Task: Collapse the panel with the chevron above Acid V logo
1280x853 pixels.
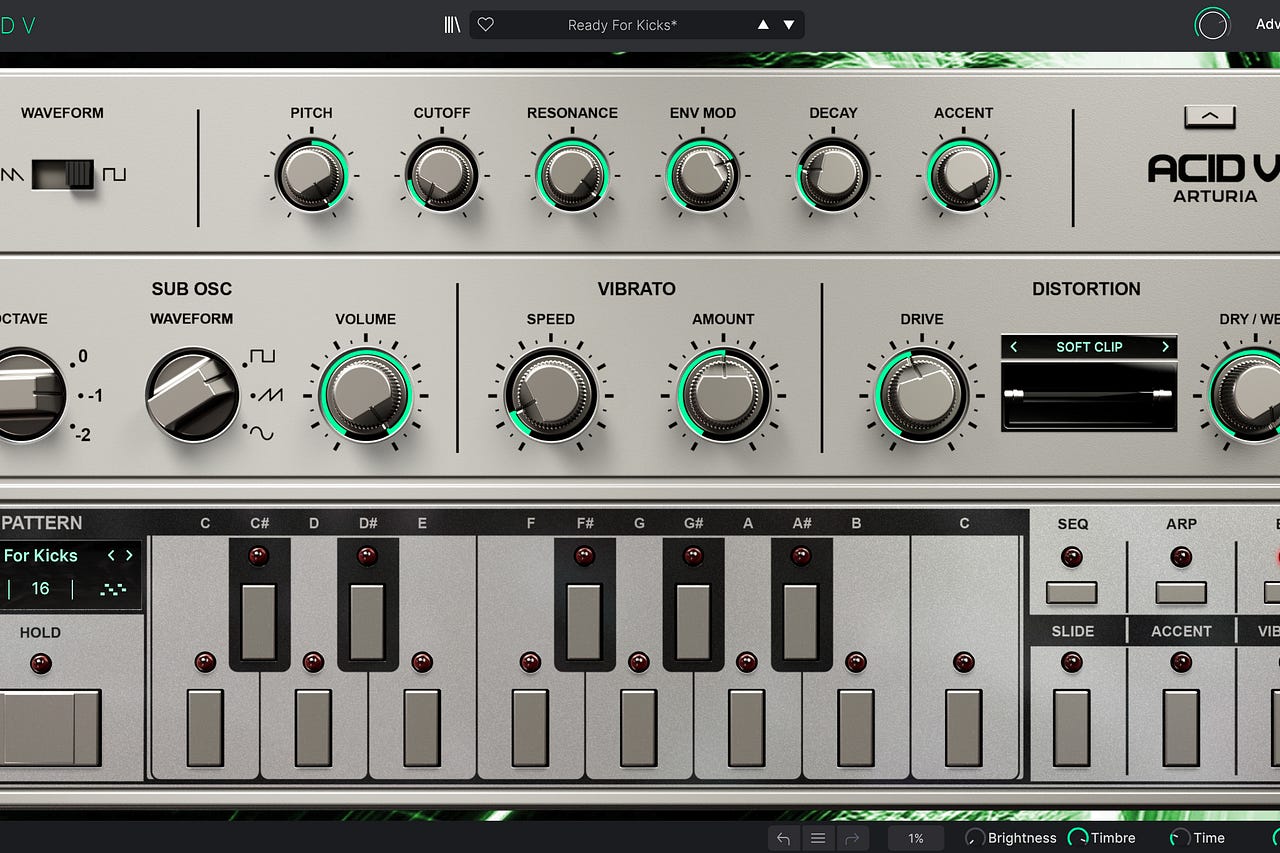Action: click(1209, 117)
